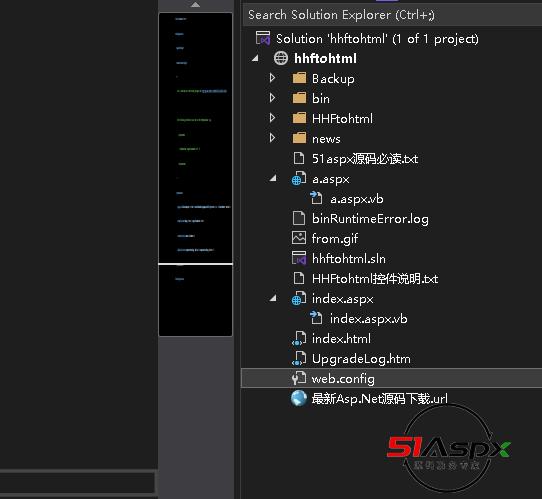Expand the bin folder
542x499 pixels.
[272, 98]
